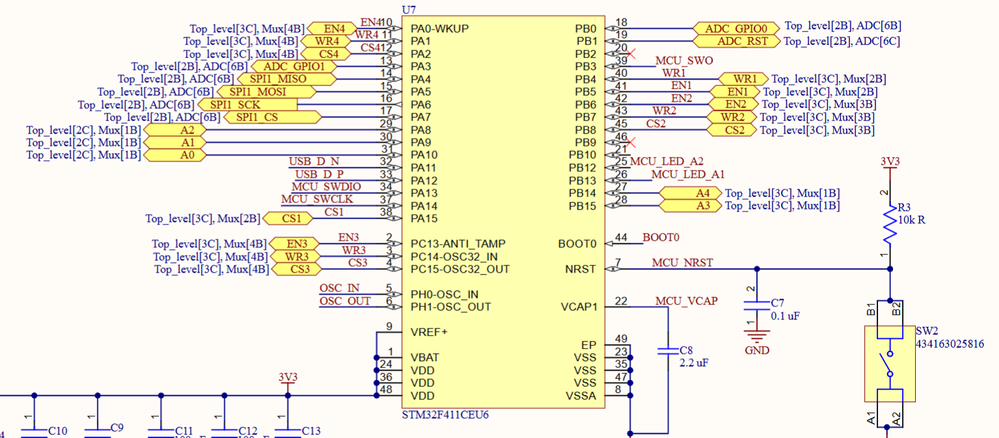
Task: Click the red OSC_OUT net label
Action: click(345, 301)
